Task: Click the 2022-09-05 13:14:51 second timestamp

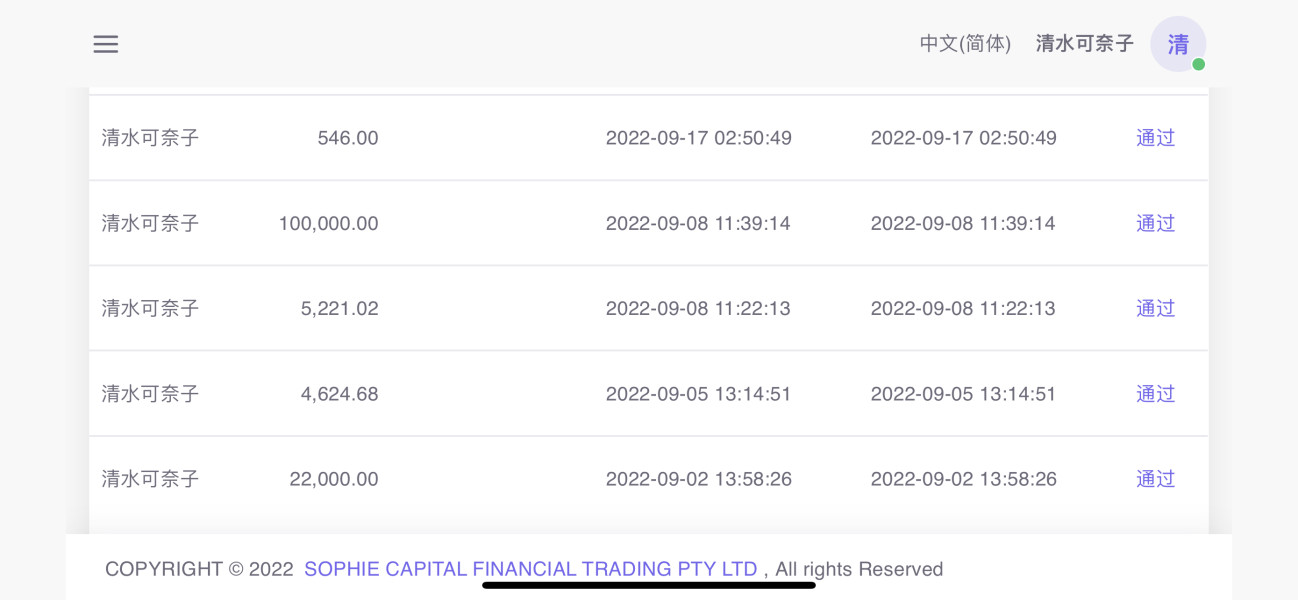Action: click(963, 394)
